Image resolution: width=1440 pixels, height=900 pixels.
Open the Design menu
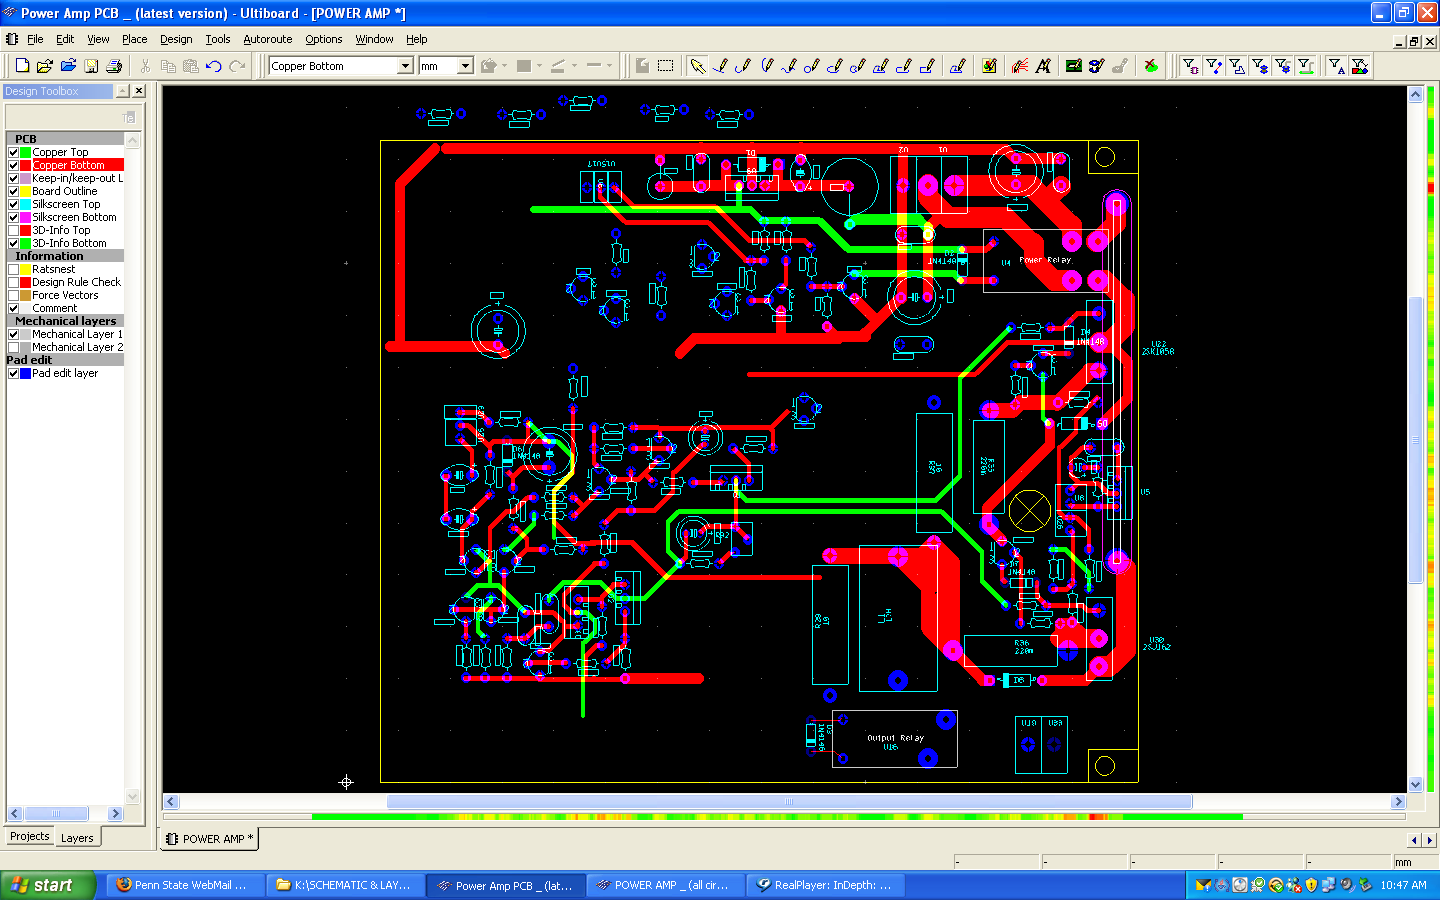176,39
